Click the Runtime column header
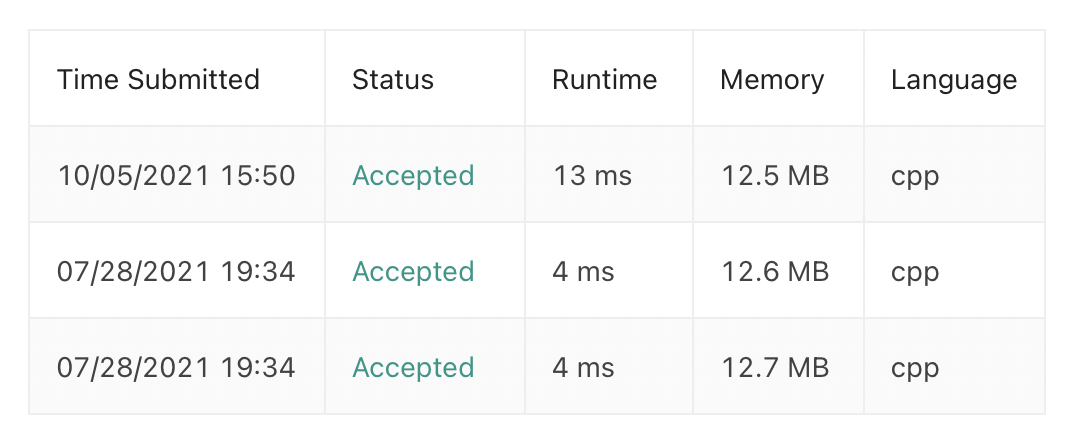The width and height of the screenshot is (1073, 443). click(604, 80)
